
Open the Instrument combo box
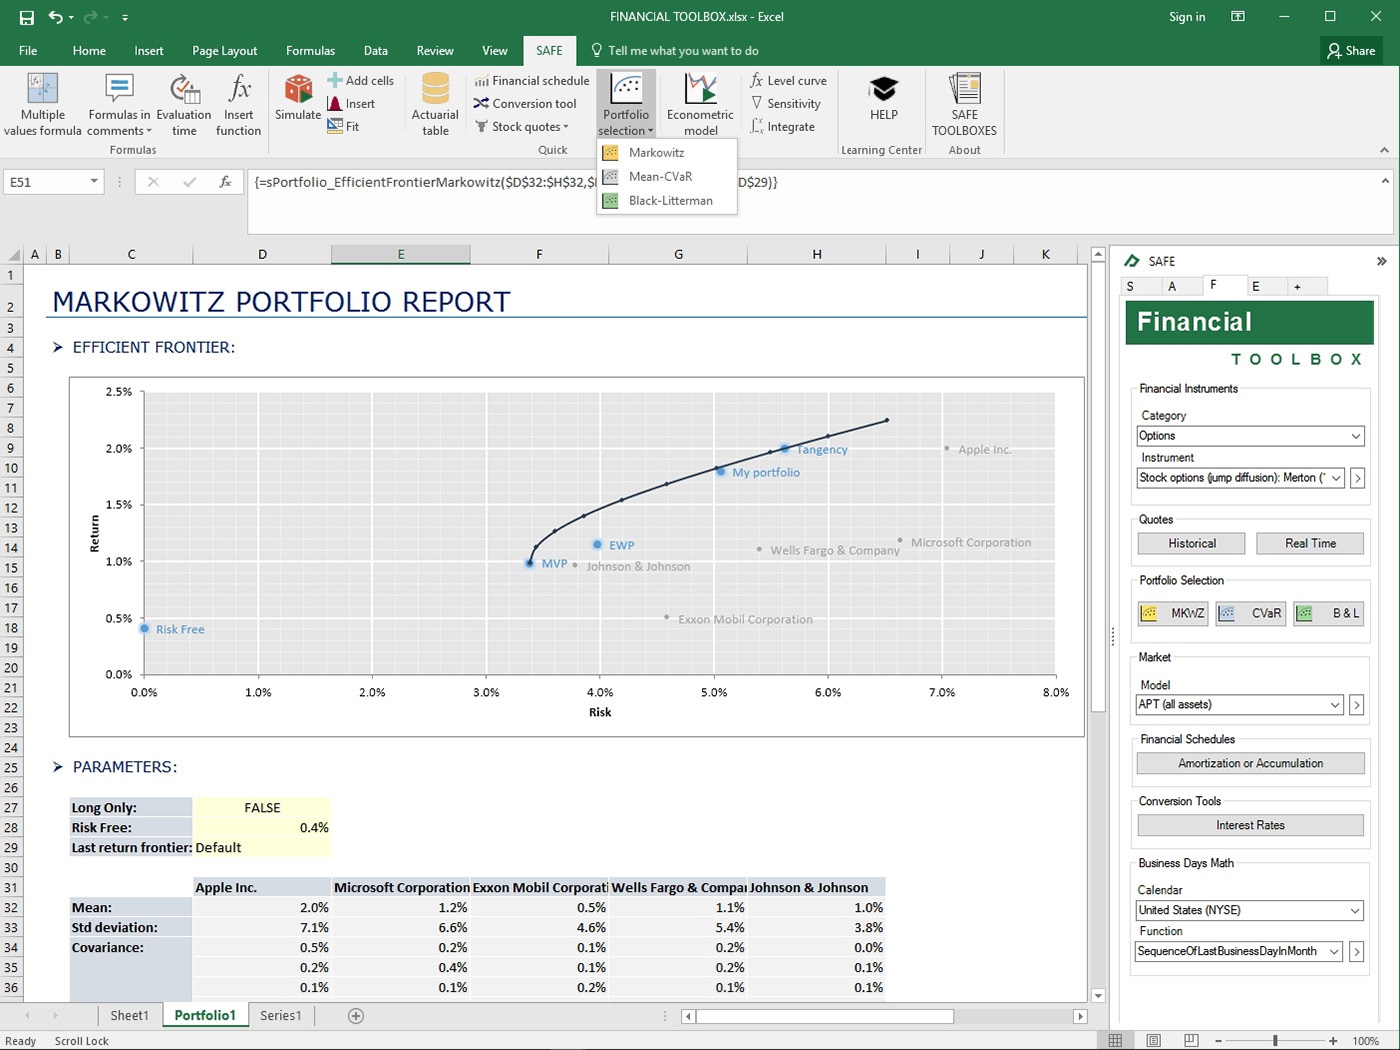[x=1240, y=478]
